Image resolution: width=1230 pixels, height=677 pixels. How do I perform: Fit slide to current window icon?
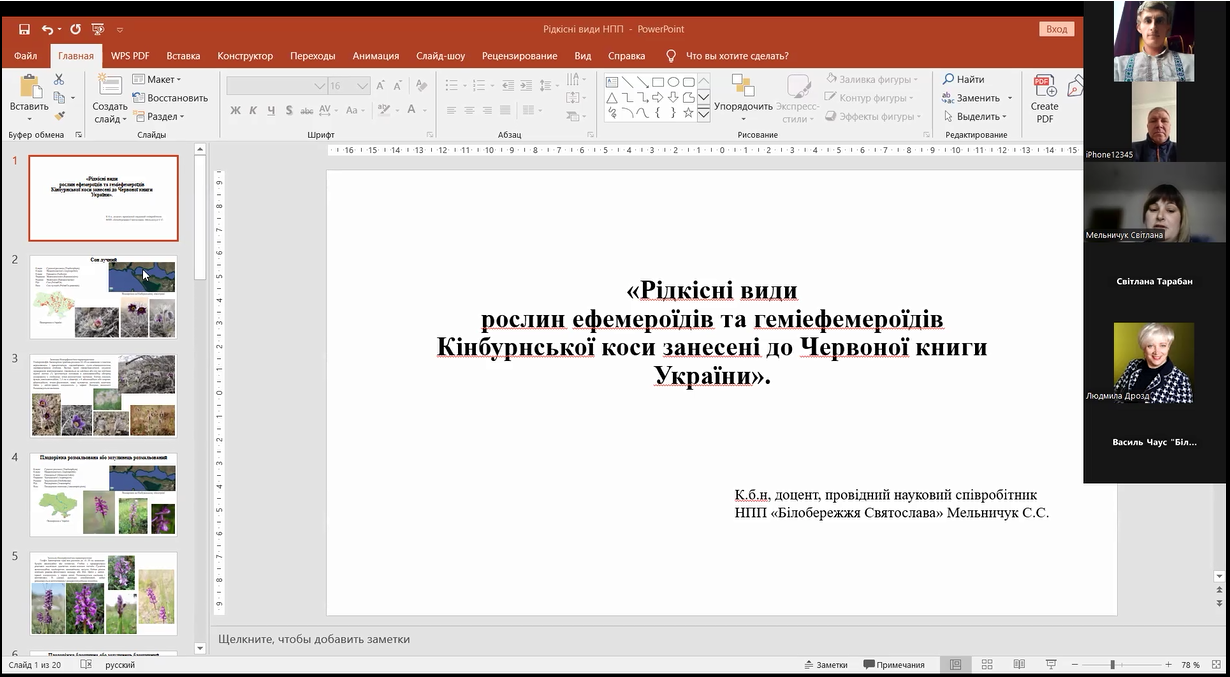1215,664
